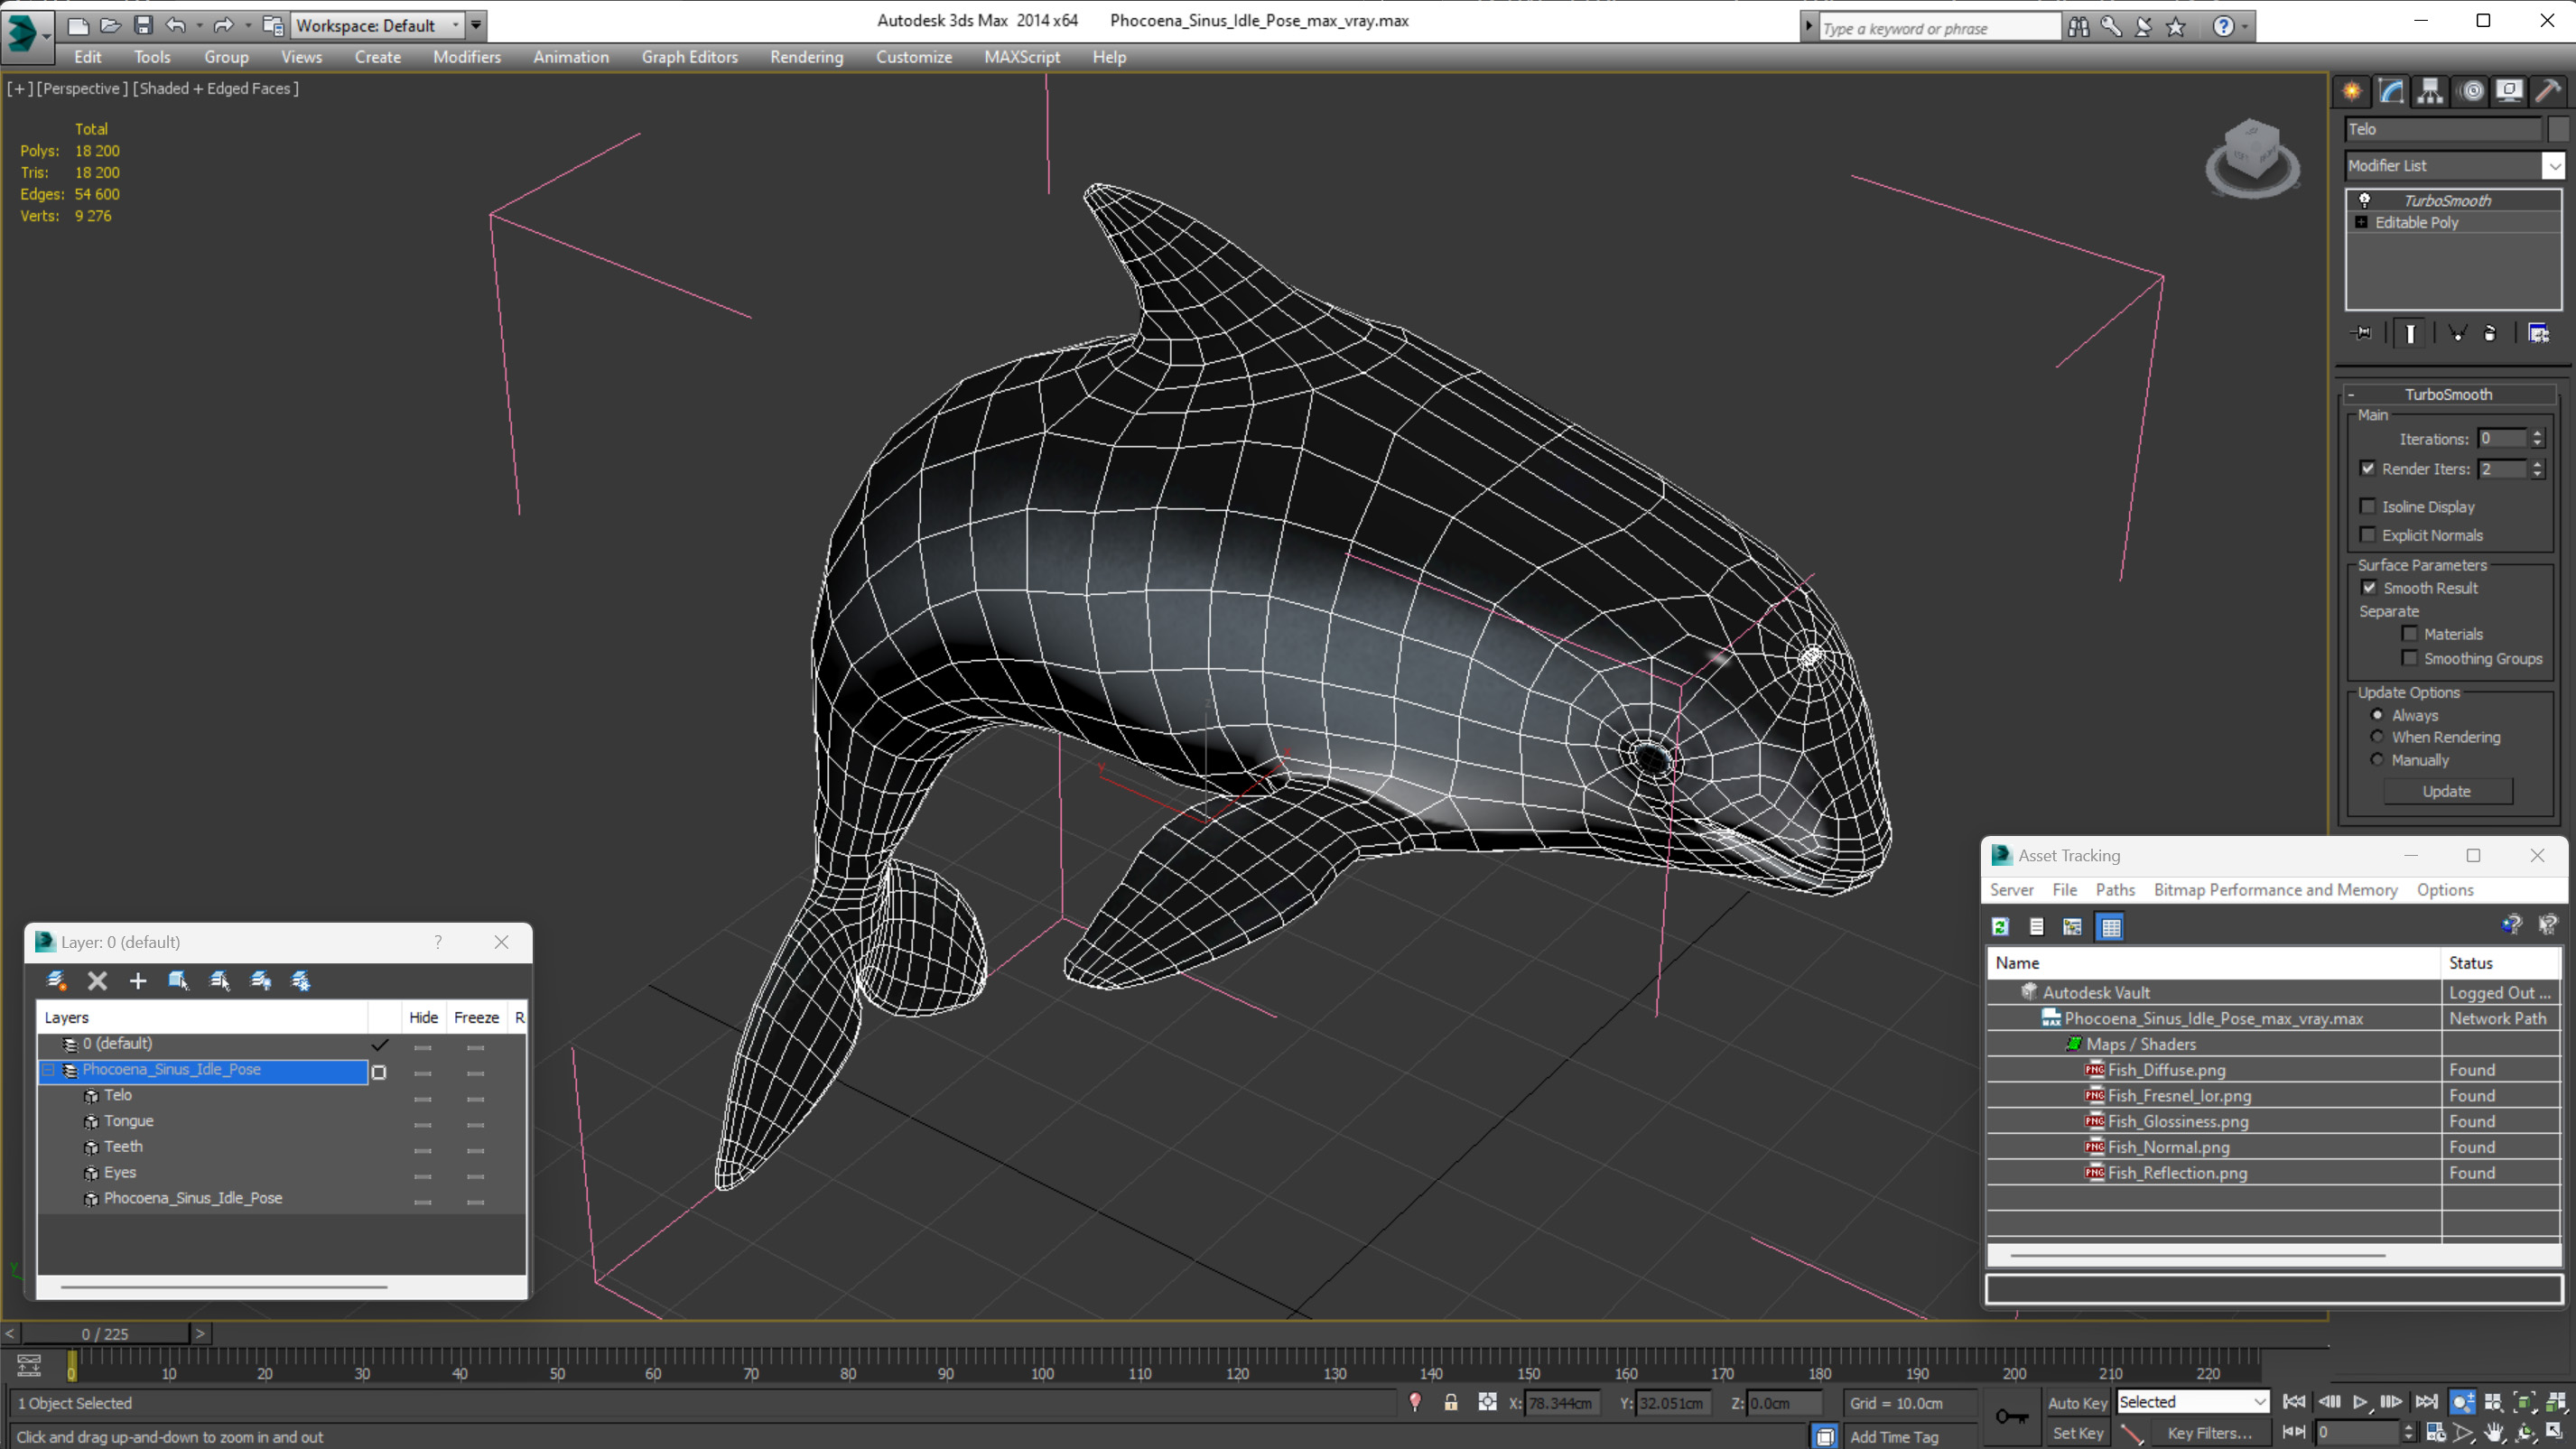Click Configure Modifier Sets icon
Image resolution: width=2576 pixels, height=1449 pixels.
click(2538, 333)
